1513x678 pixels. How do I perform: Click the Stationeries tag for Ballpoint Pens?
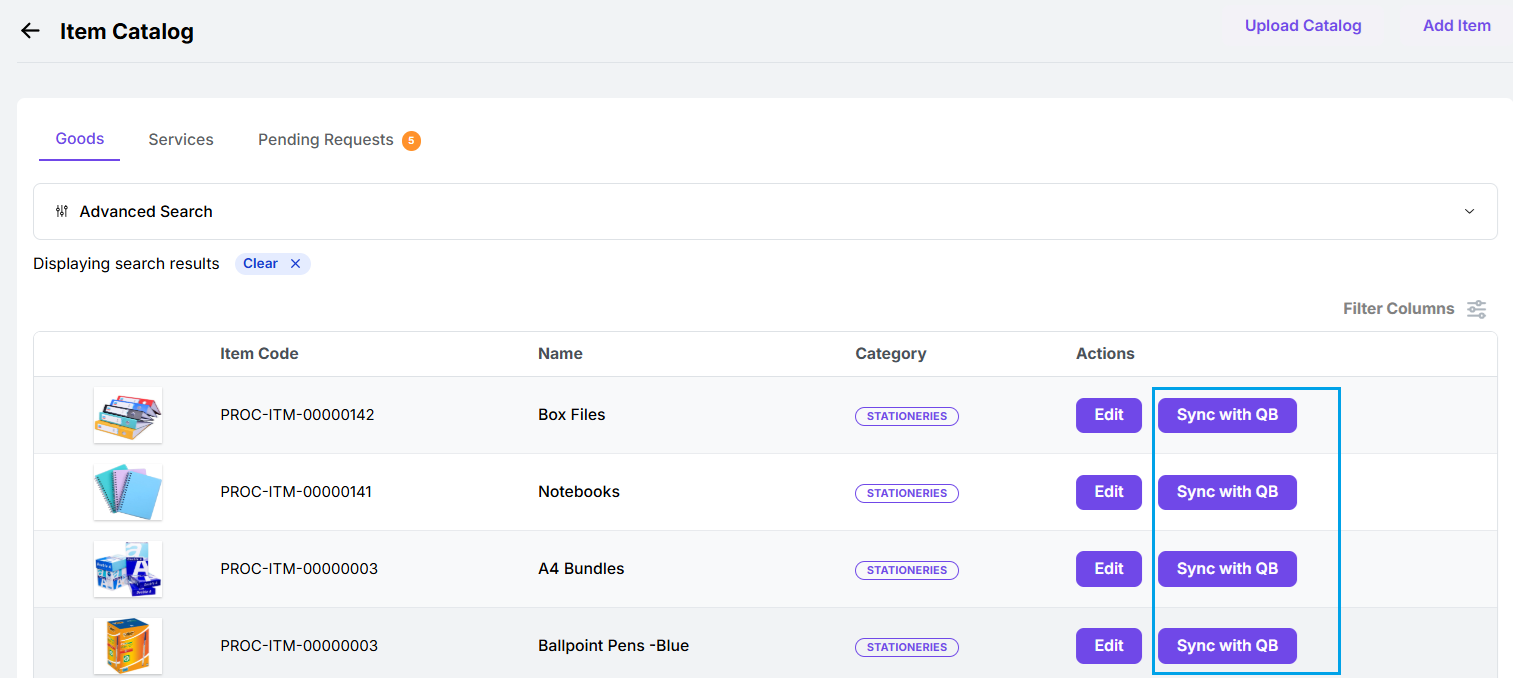click(907, 647)
